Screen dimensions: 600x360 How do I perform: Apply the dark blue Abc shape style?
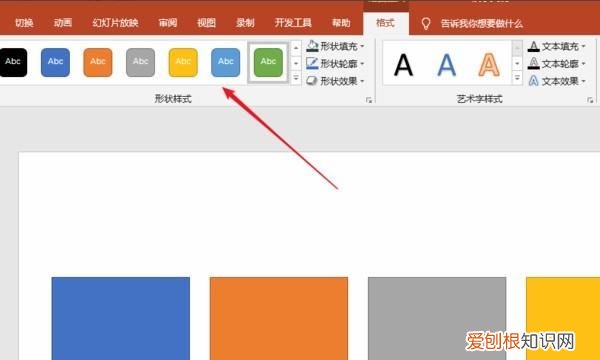pyautogui.click(x=55, y=62)
